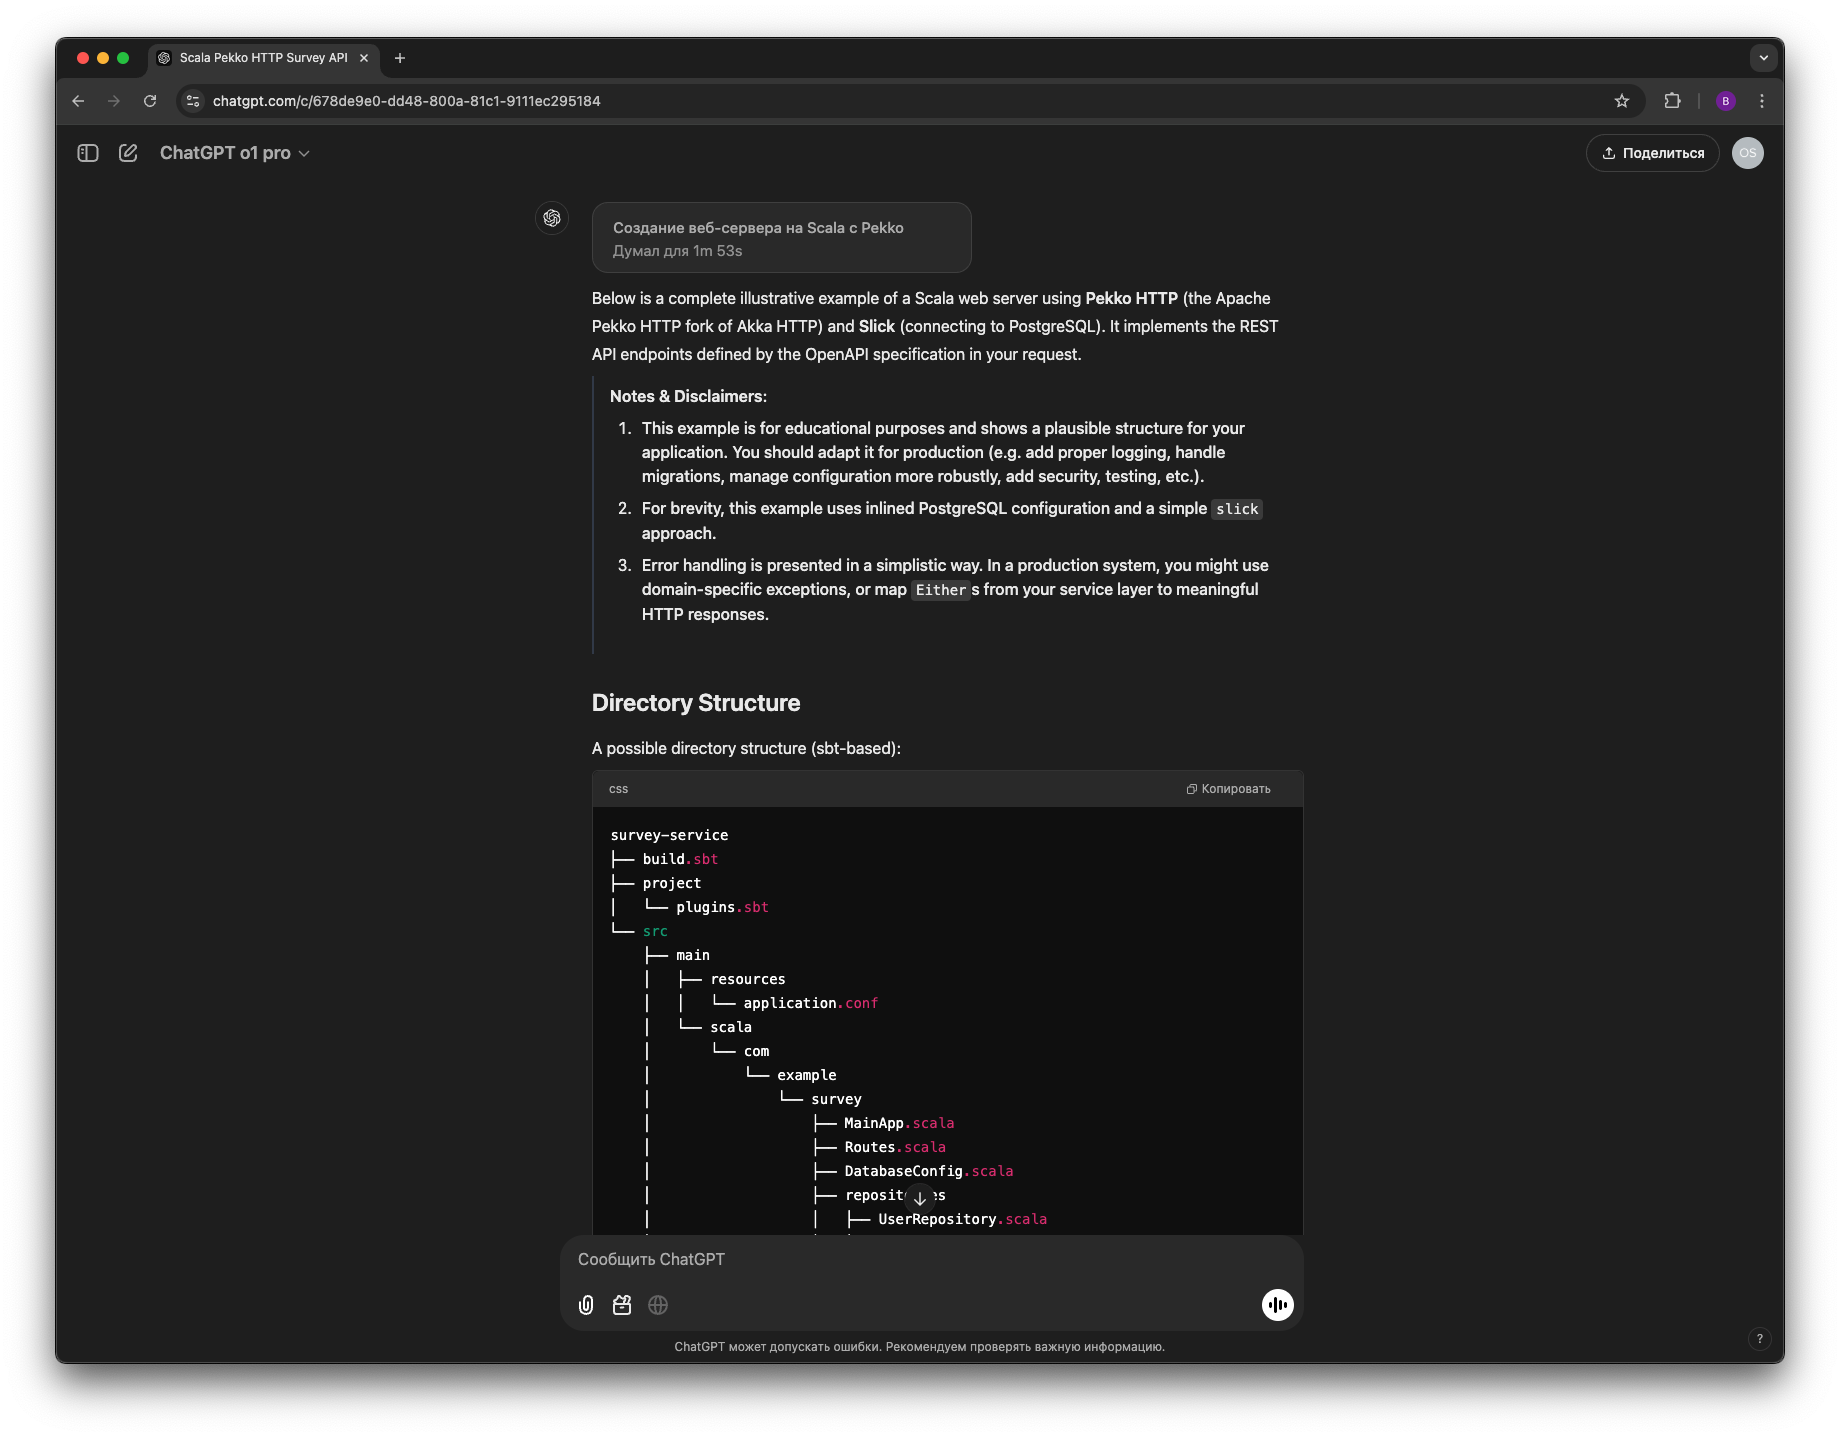Click 'plugins.sbt' in the directory tree

click(x=722, y=907)
